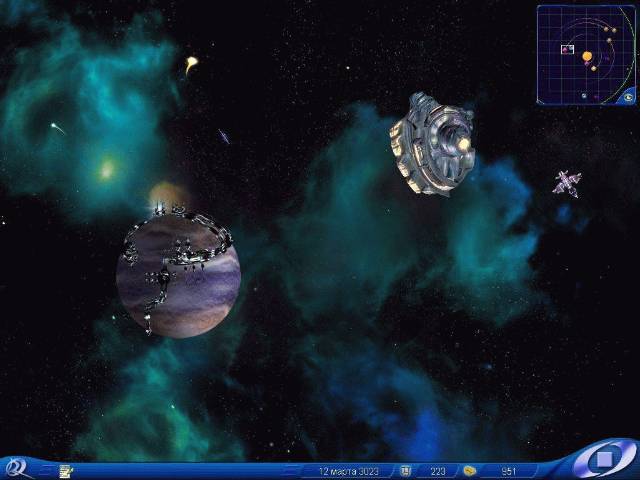Click the tiny purple vessel streak
This screenshot has height=480, width=640.
click(224, 136)
